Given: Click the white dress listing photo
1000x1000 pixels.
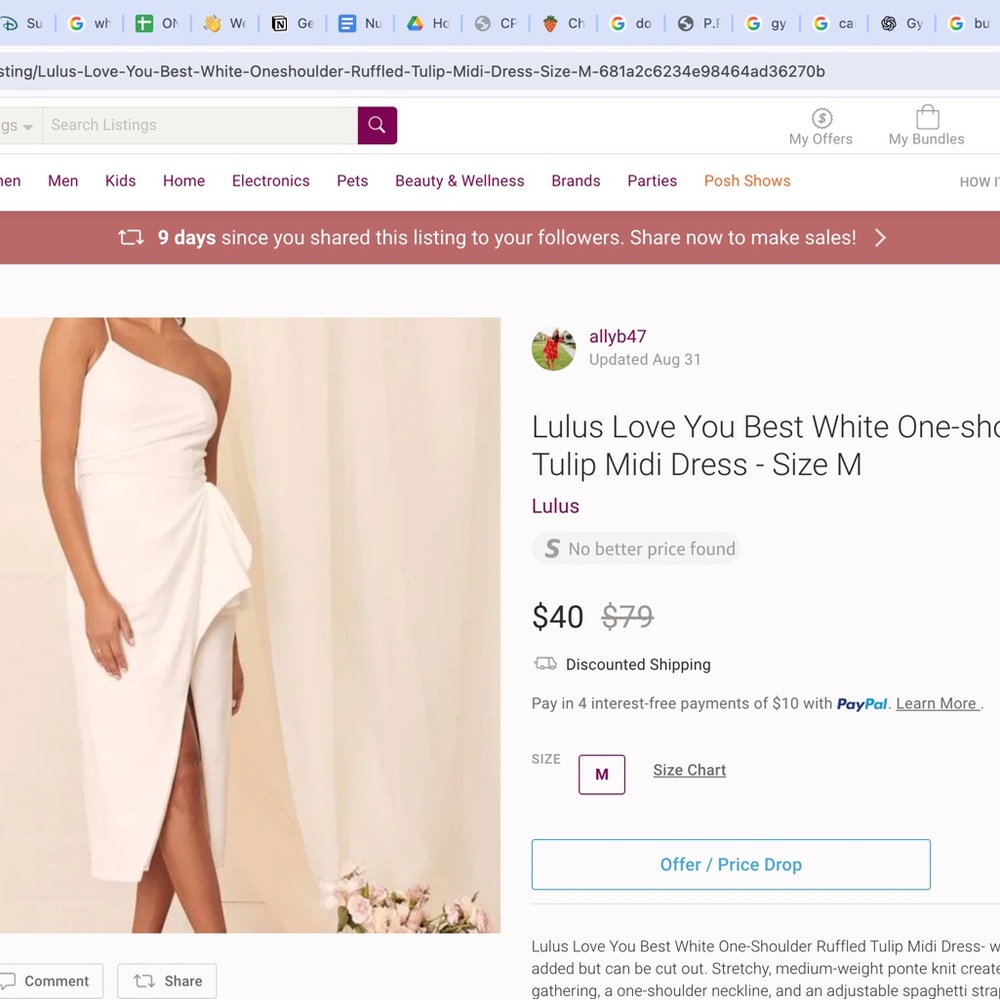Looking at the screenshot, I should click(x=250, y=625).
